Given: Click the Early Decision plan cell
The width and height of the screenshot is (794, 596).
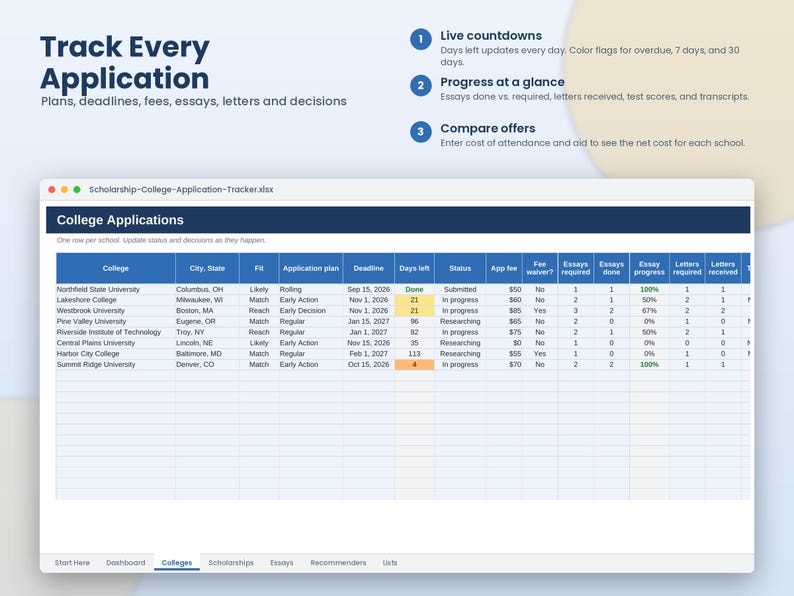Looking at the screenshot, I should [x=311, y=310].
